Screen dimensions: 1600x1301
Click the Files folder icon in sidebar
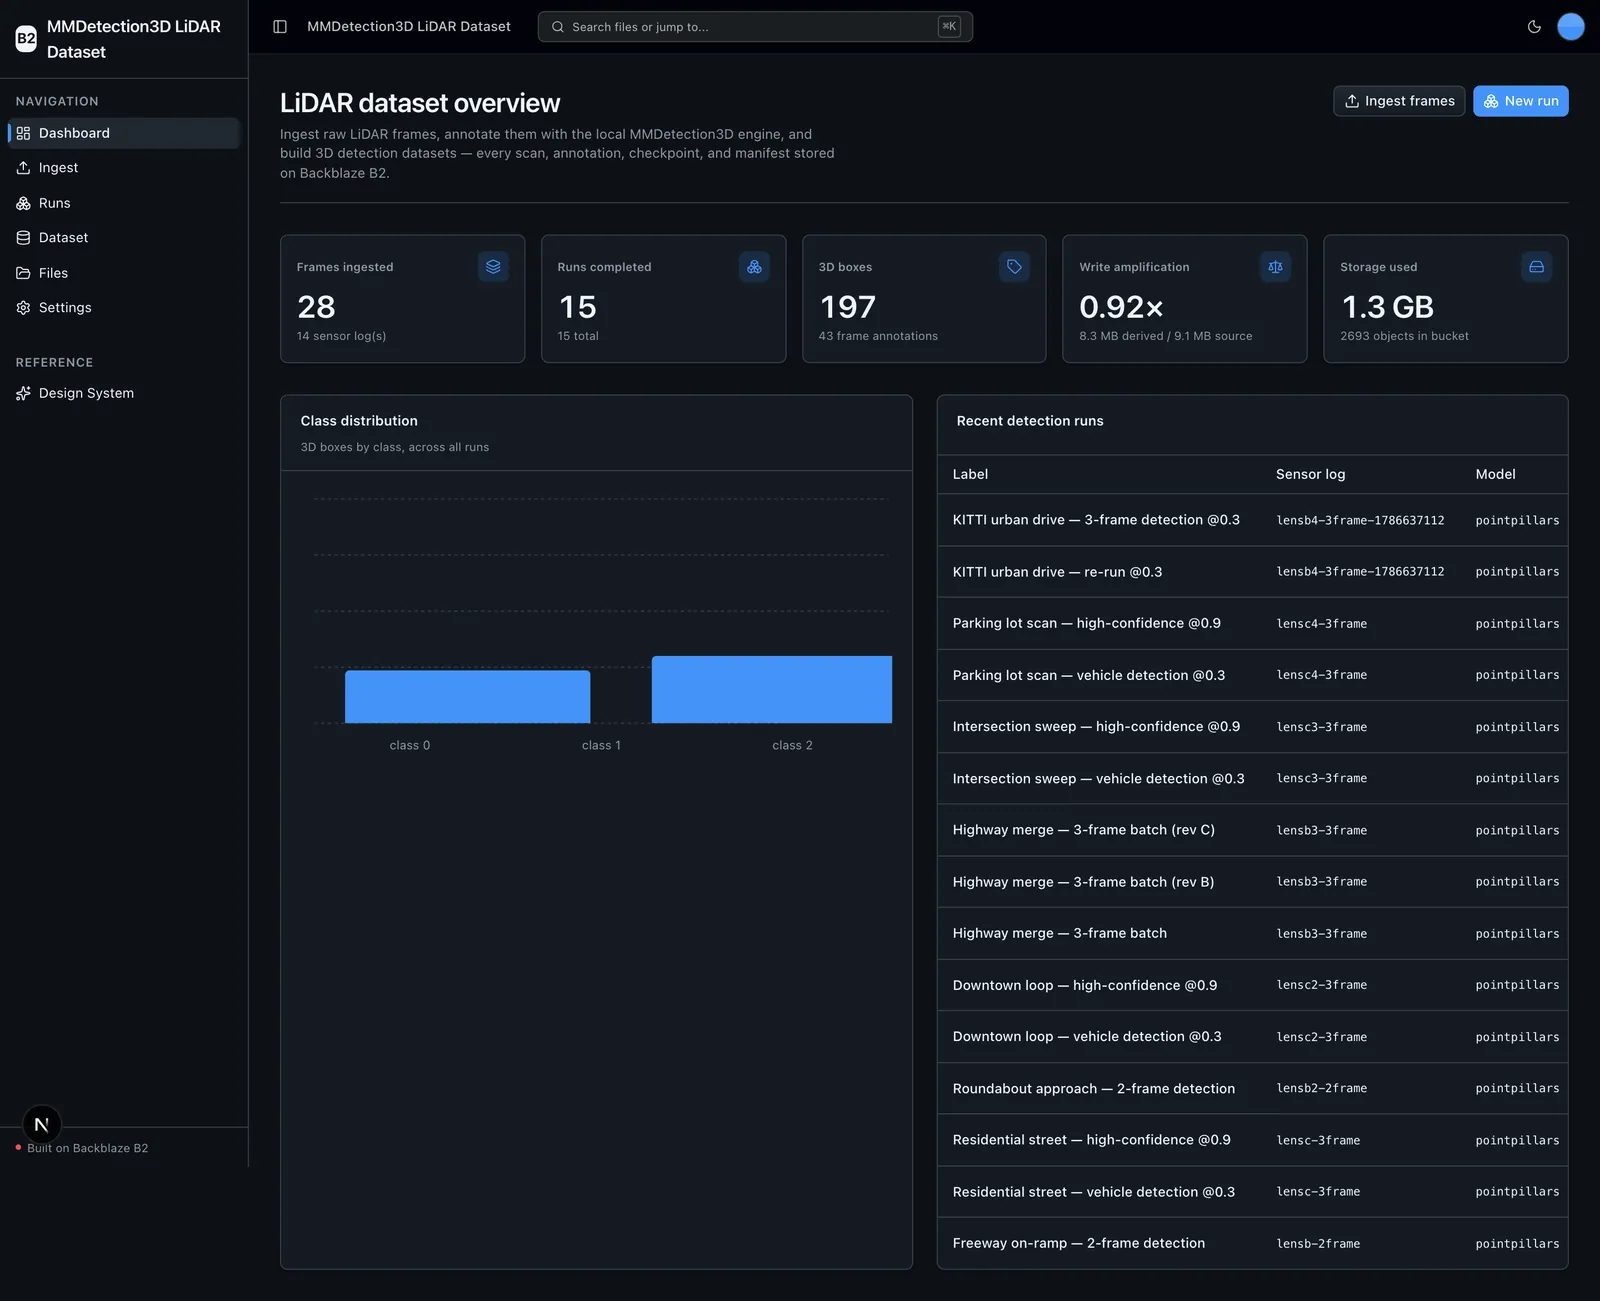click(x=23, y=273)
